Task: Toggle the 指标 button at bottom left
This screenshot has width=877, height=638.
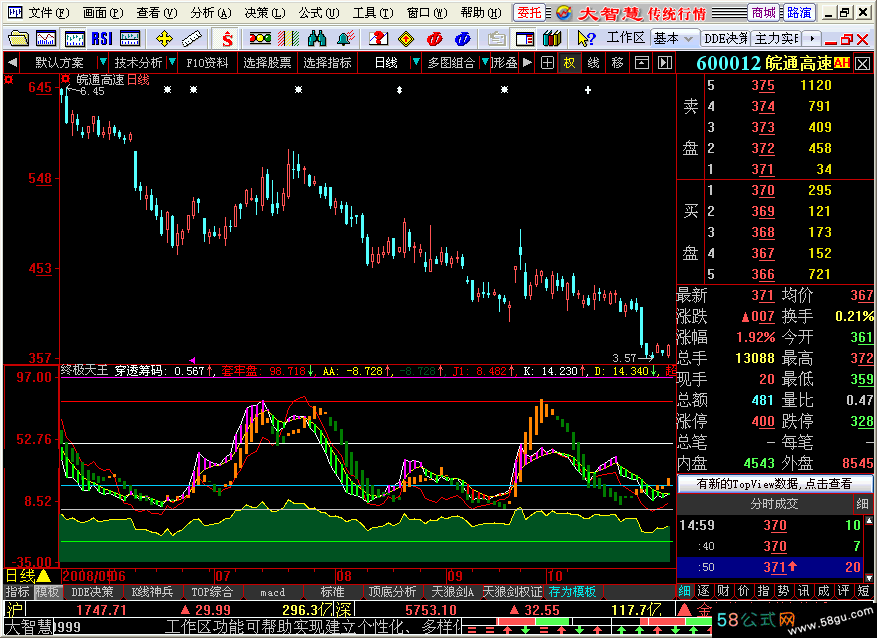Action: click(17, 592)
